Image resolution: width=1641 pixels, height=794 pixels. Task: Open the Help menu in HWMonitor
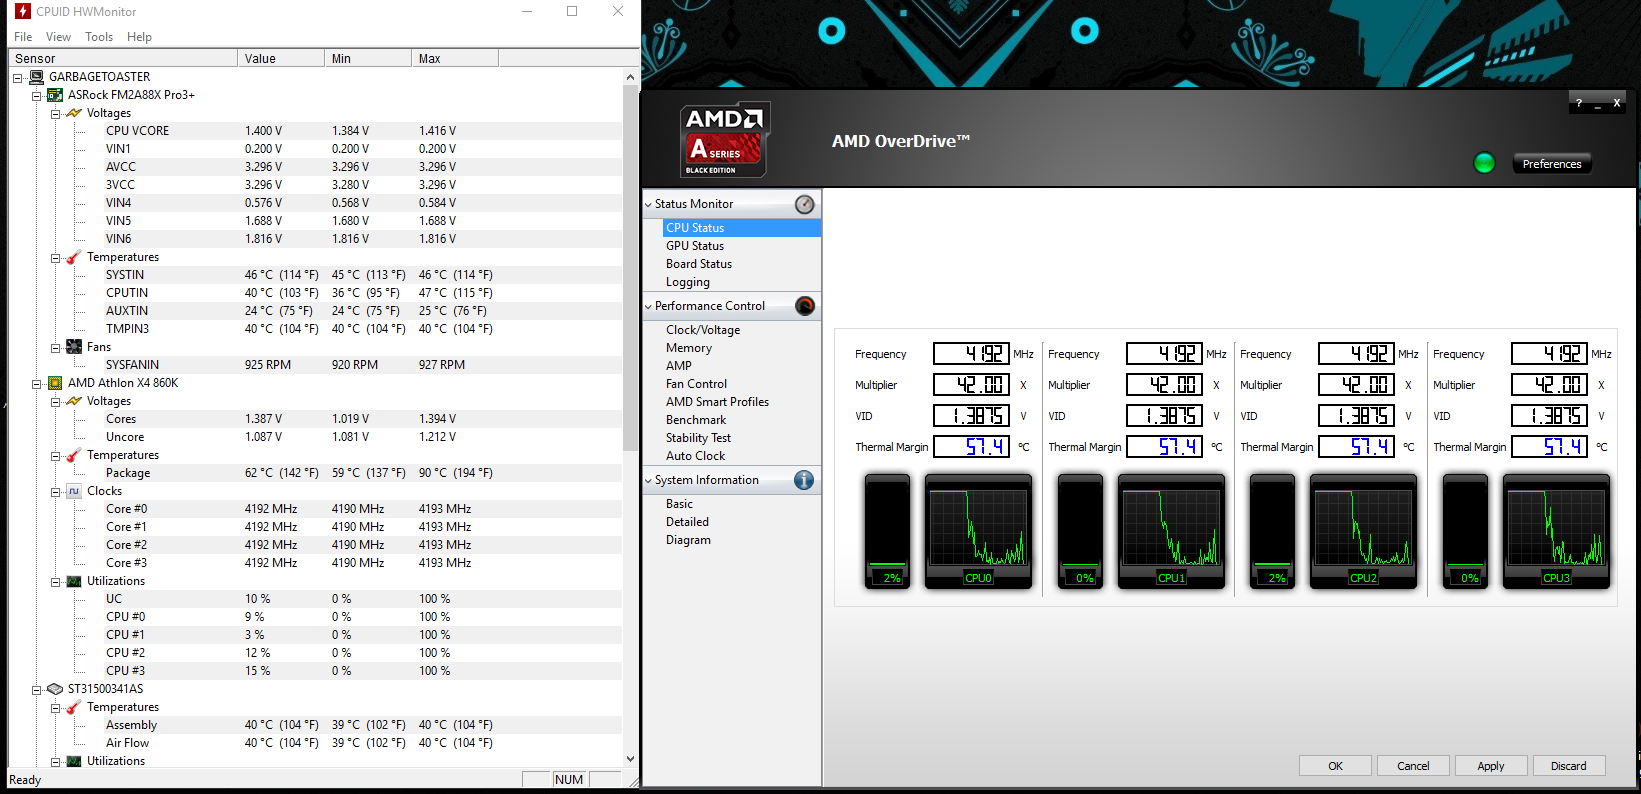(139, 37)
